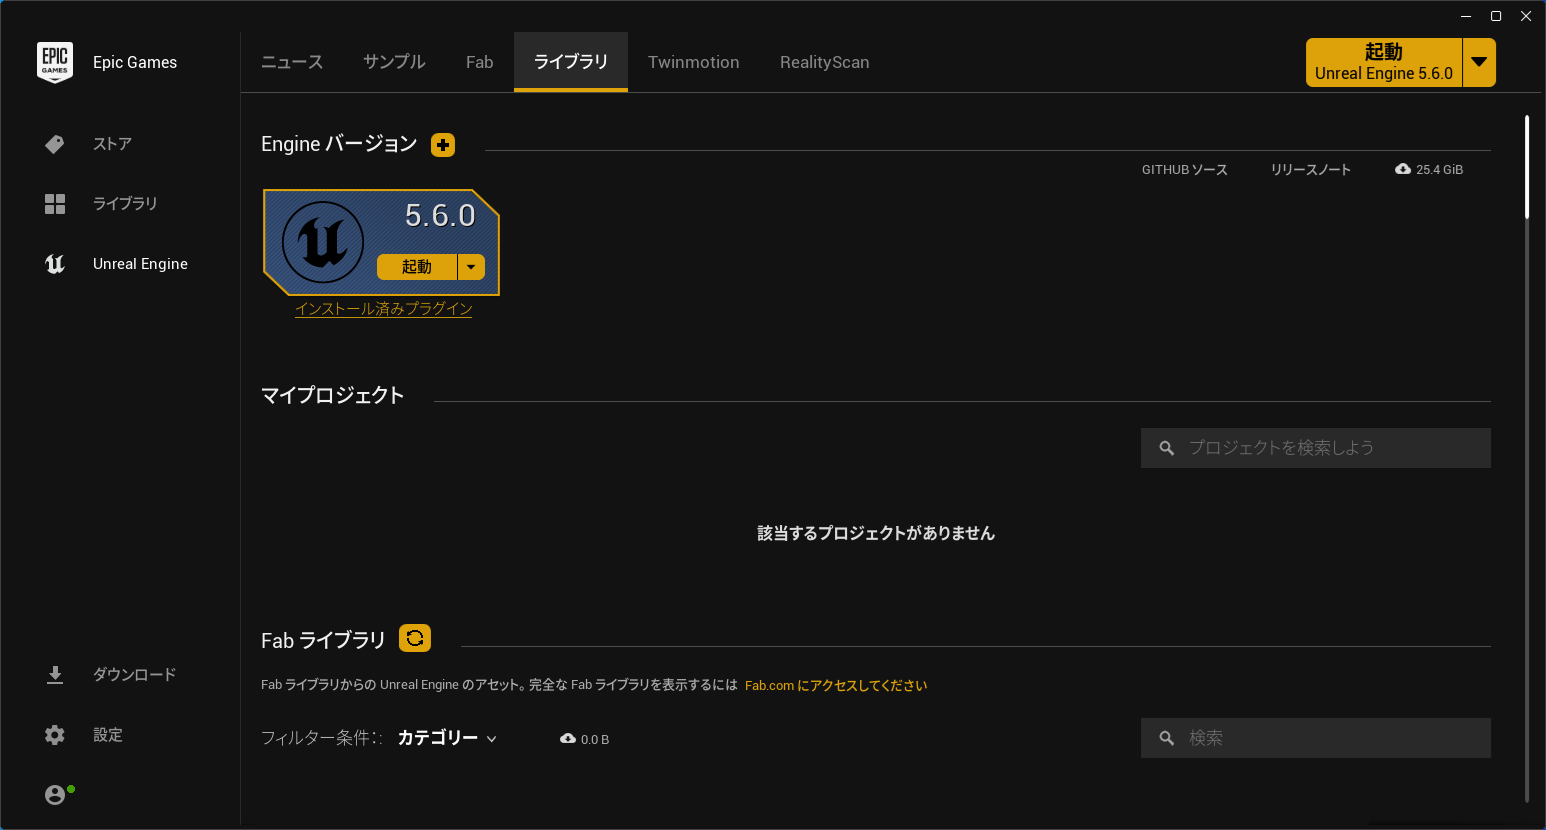
Task: Minimize the Epic Games Launcher window
Action: coord(1466,16)
